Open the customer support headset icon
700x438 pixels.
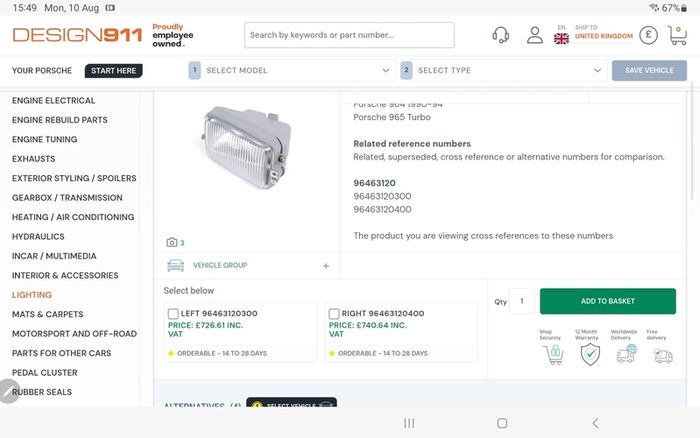500,35
